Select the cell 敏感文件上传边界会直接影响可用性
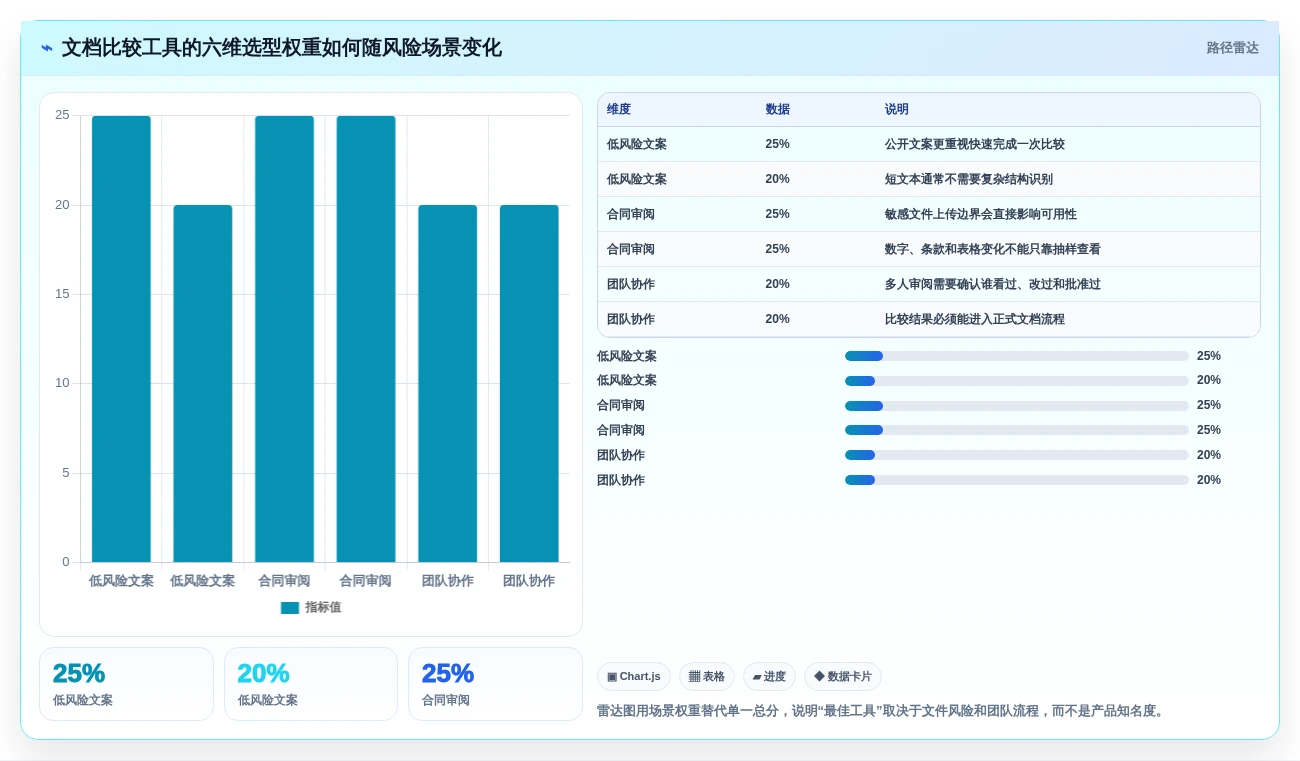 pos(981,215)
